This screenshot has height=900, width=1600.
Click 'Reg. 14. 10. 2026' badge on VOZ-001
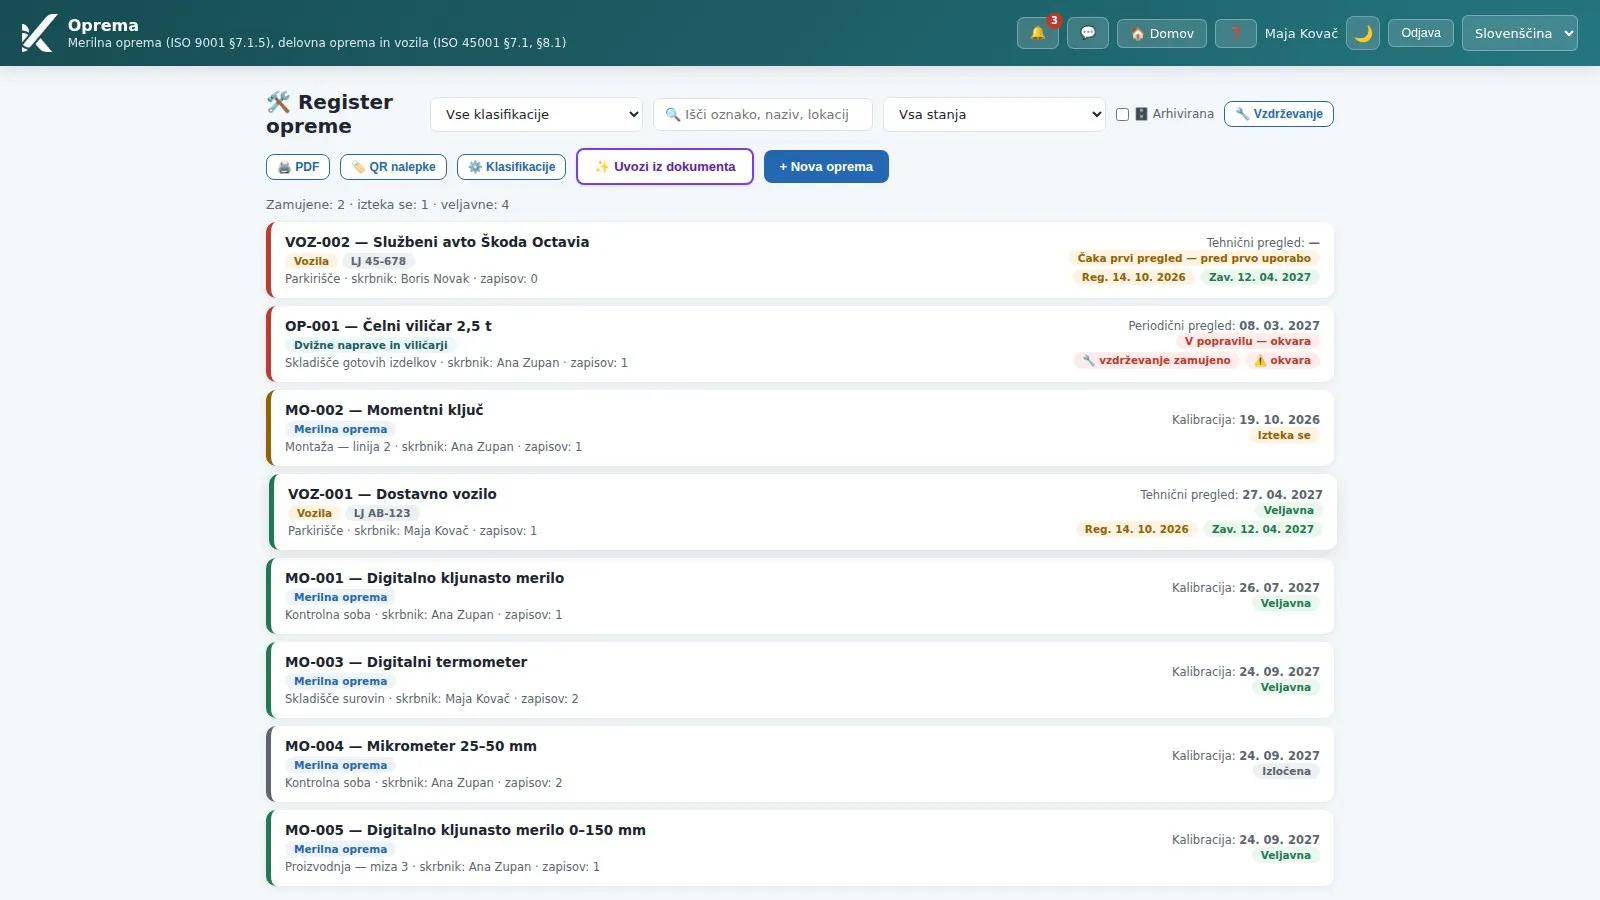(x=1137, y=530)
